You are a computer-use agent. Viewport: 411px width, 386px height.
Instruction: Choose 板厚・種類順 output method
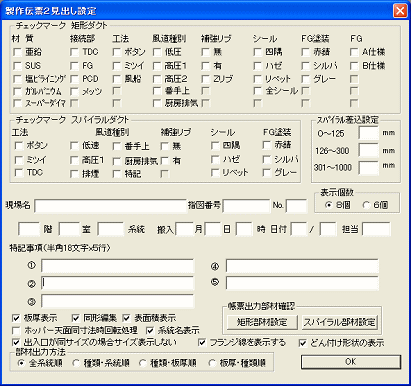[212, 363]
